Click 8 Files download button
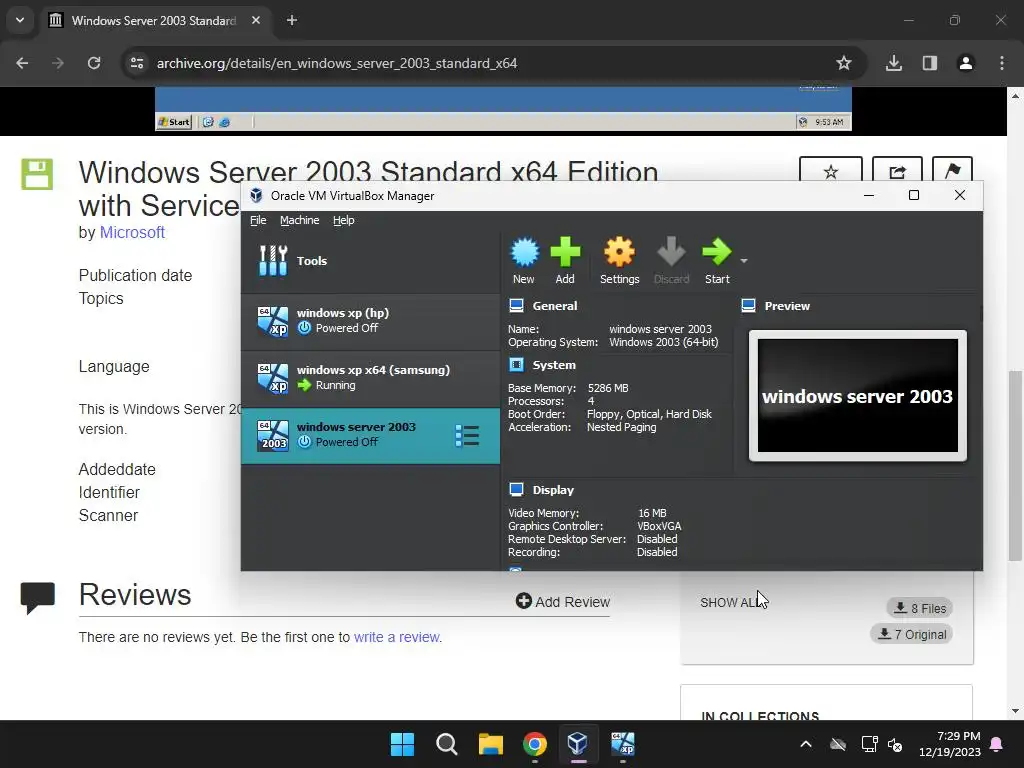Image resolution: width=1024 pixels, height=768 pixels. tap(920, 608)
